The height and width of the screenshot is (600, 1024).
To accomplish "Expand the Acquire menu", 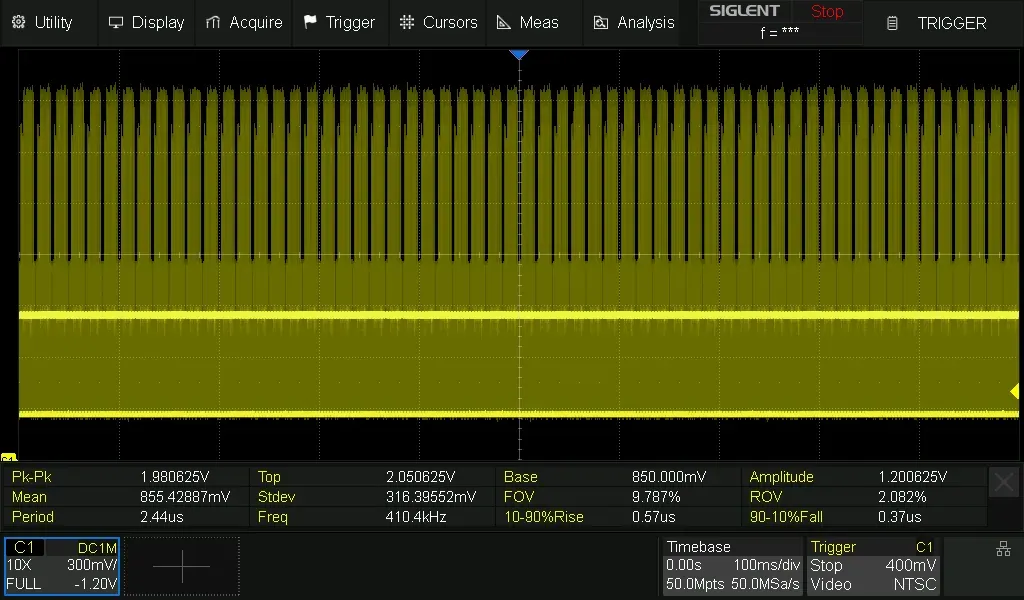I will [244, 22].
